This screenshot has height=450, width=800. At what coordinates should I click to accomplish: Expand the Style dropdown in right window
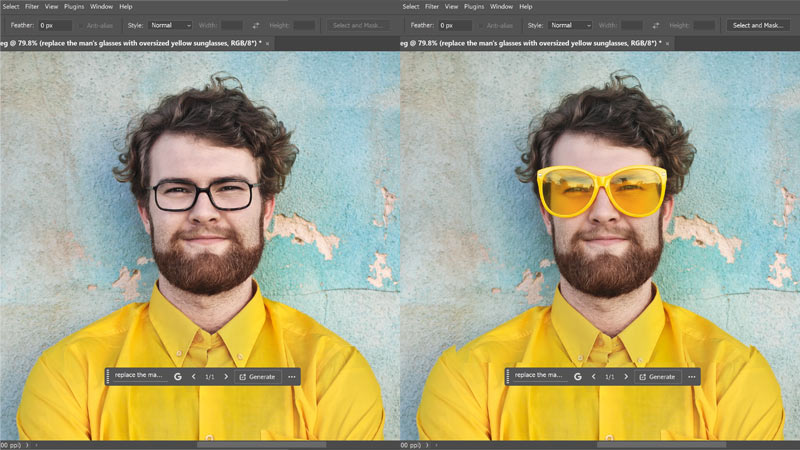[570, 25]
